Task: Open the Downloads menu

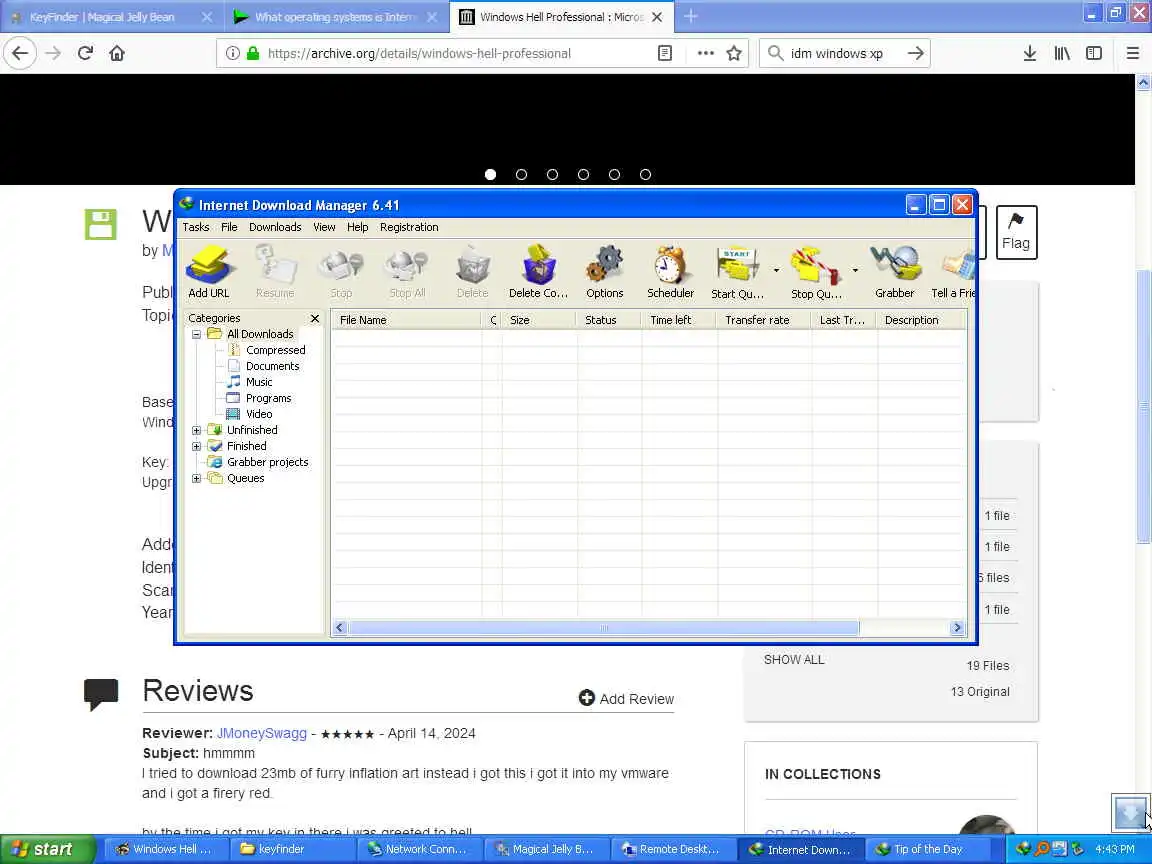Action: pos(275,227)
